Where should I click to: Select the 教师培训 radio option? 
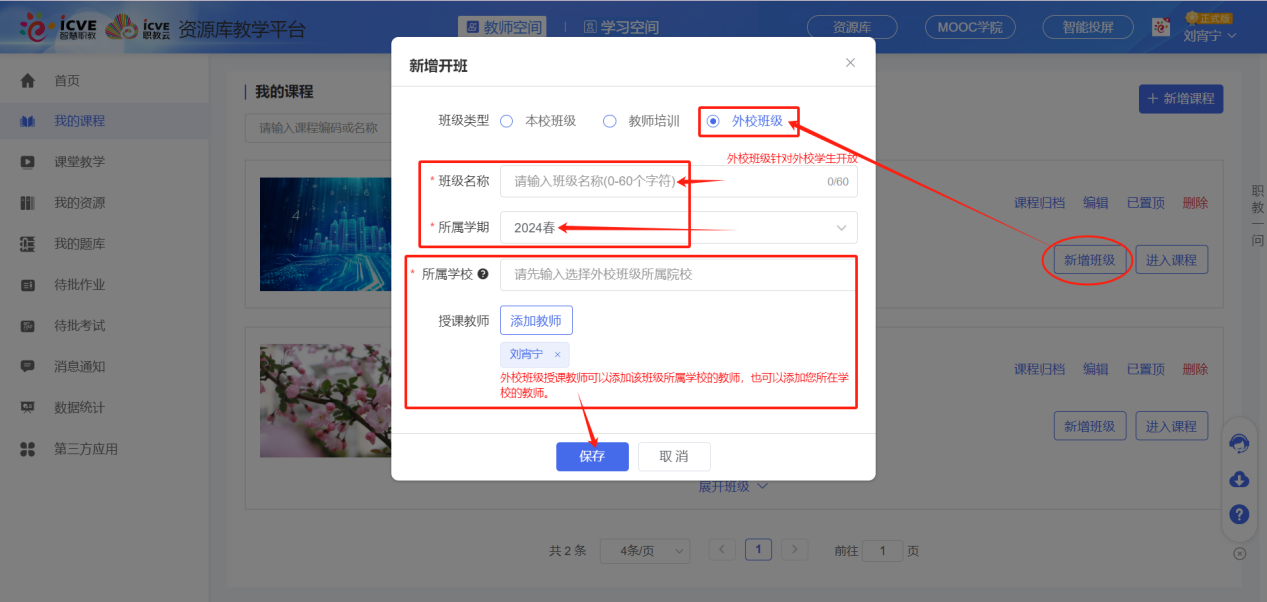pyautogui.click(x=610, y=121)
